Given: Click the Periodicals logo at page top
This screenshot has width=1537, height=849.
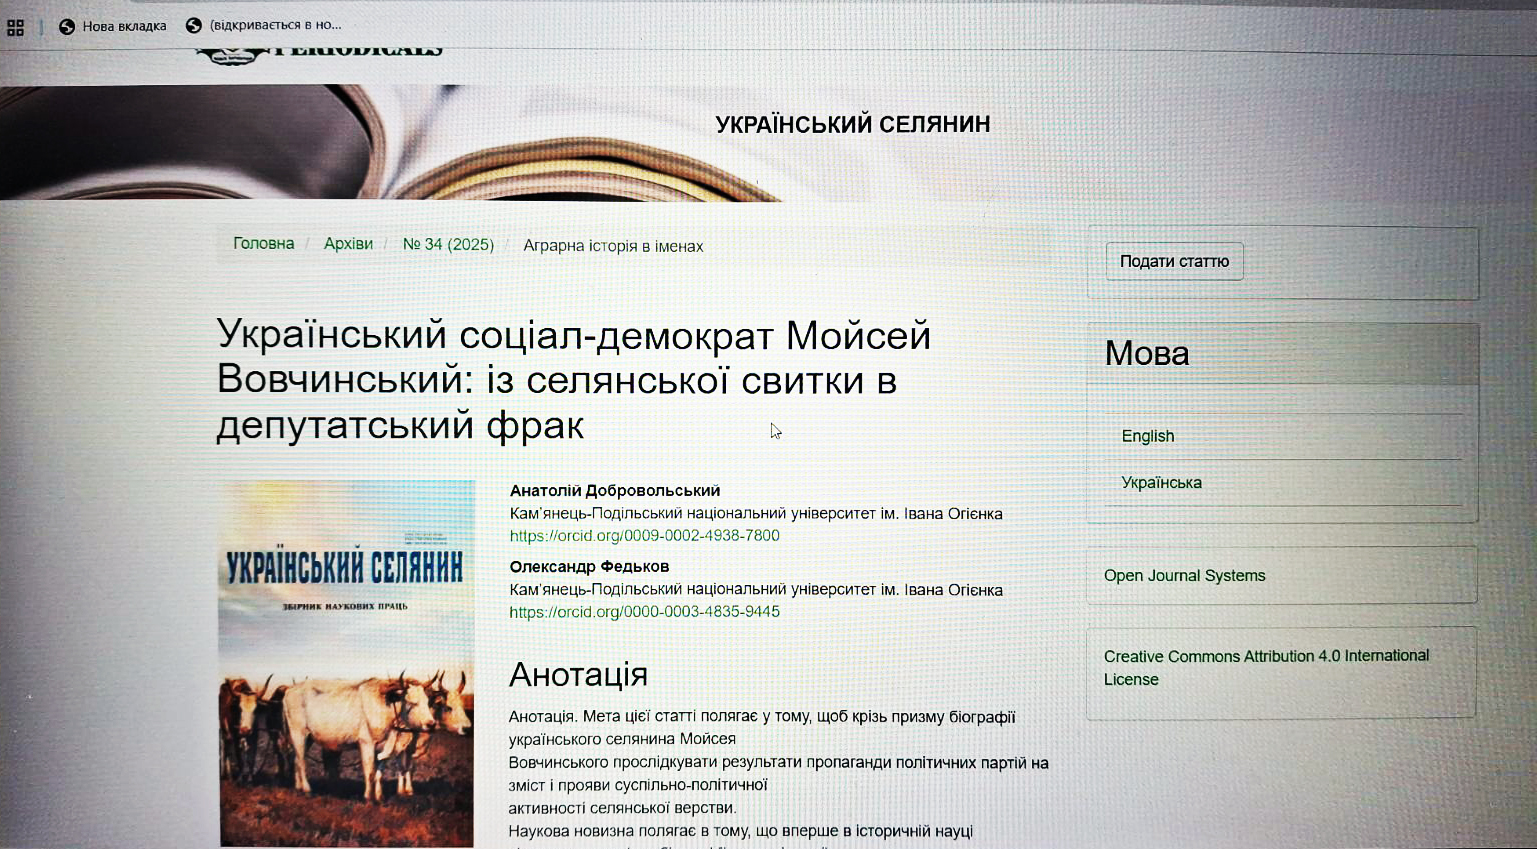Looking at the screenshot, I should [x=318, y=52].
